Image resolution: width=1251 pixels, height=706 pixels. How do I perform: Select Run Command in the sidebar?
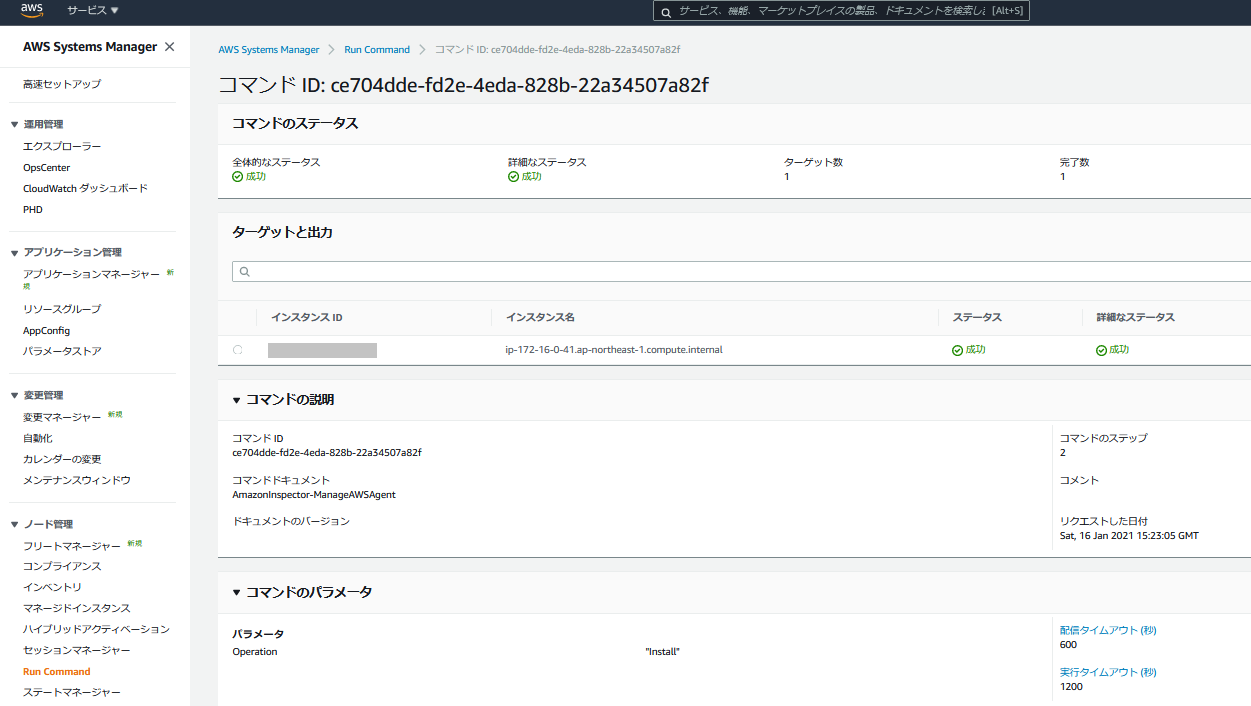point(57,672)
